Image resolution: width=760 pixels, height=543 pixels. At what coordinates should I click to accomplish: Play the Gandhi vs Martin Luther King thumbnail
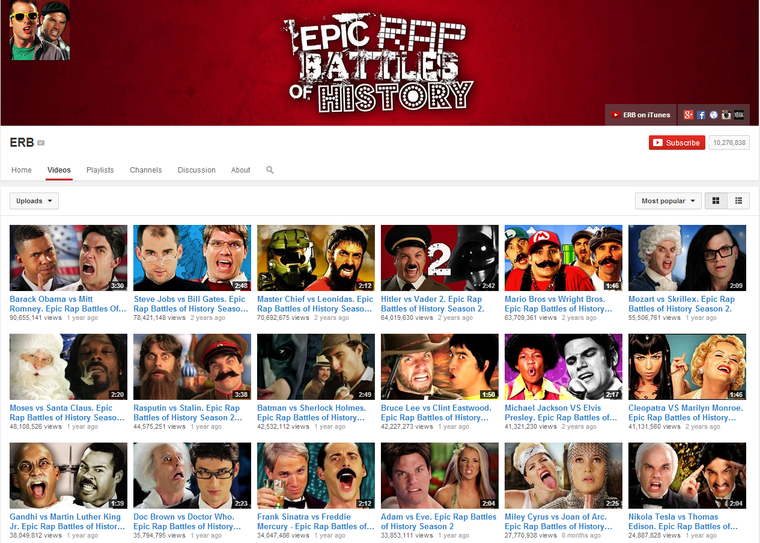(68, 475)
